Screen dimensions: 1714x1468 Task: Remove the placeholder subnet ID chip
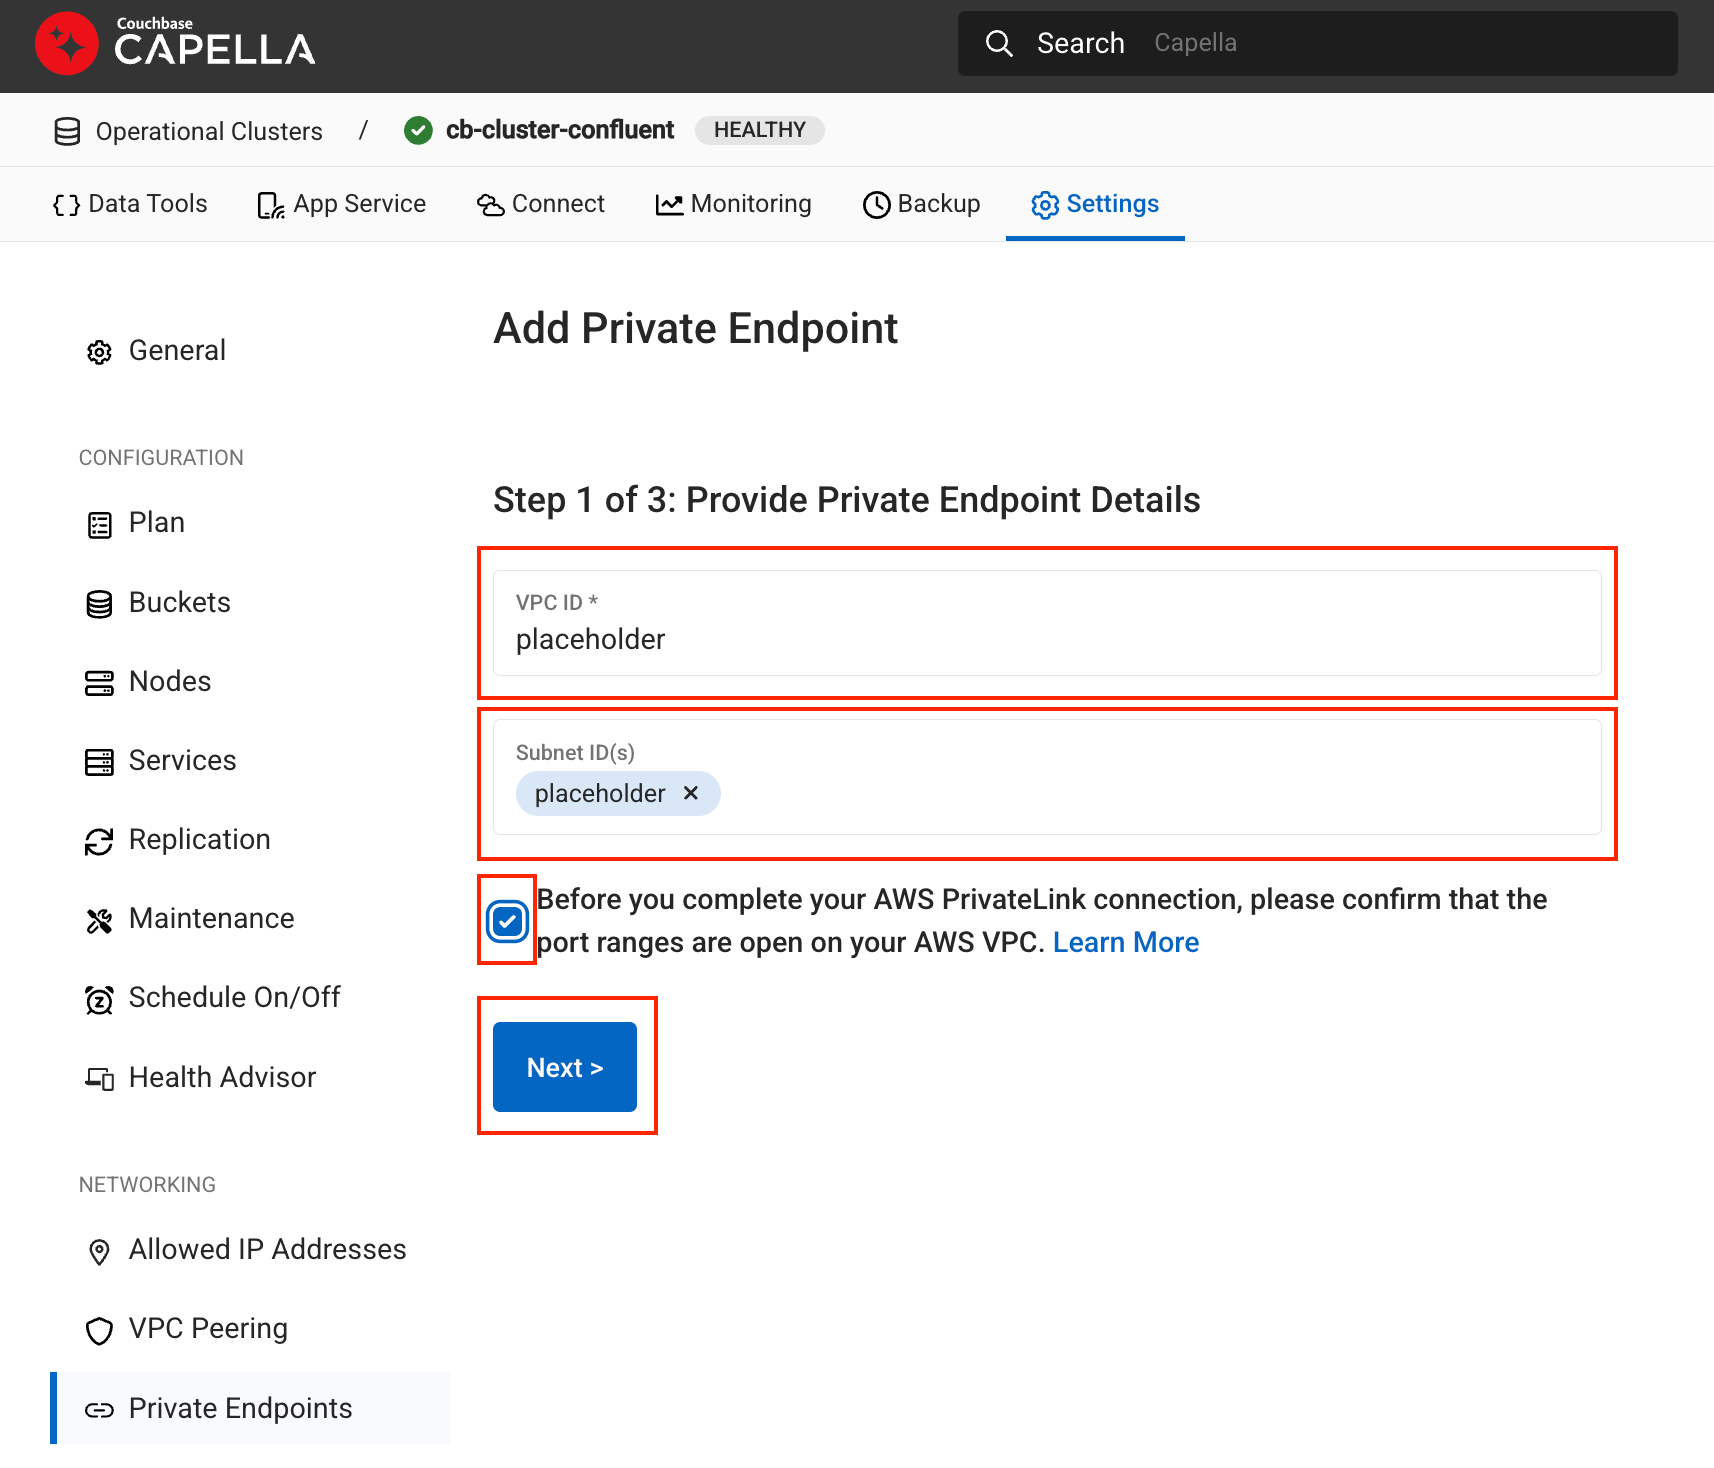[x=691, y=793]
